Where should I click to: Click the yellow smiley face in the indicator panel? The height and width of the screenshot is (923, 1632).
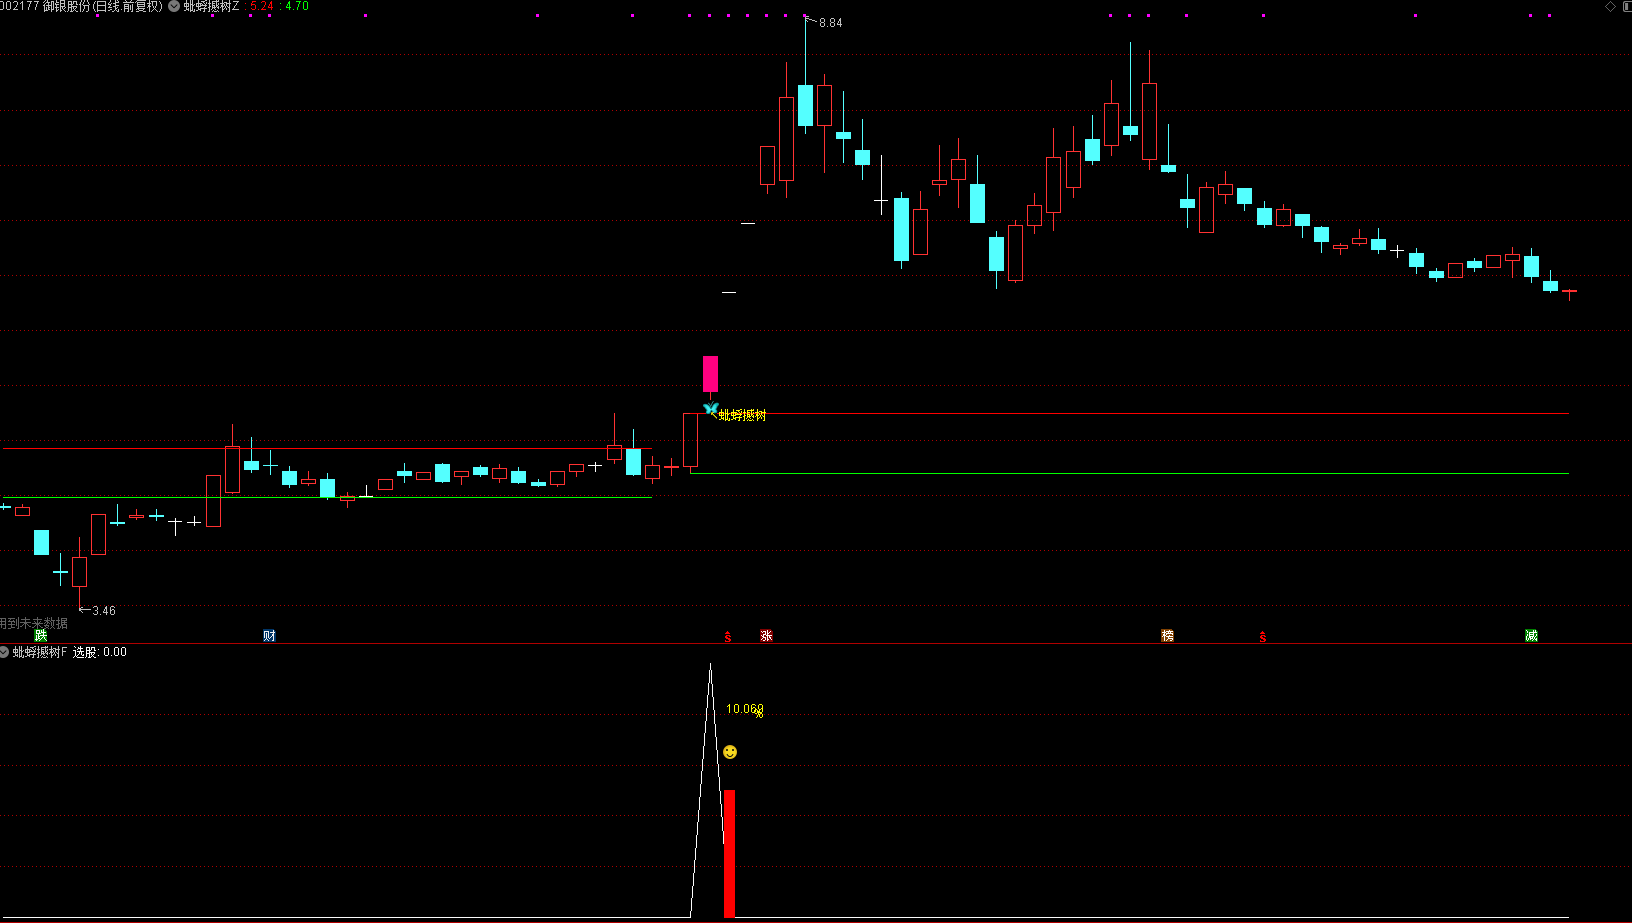tap(730, 752)
